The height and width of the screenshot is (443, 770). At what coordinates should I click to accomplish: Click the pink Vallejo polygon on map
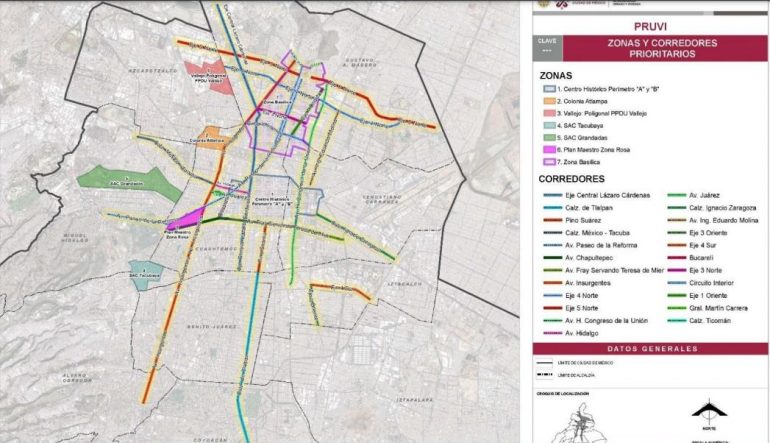(x=210, y=77)
